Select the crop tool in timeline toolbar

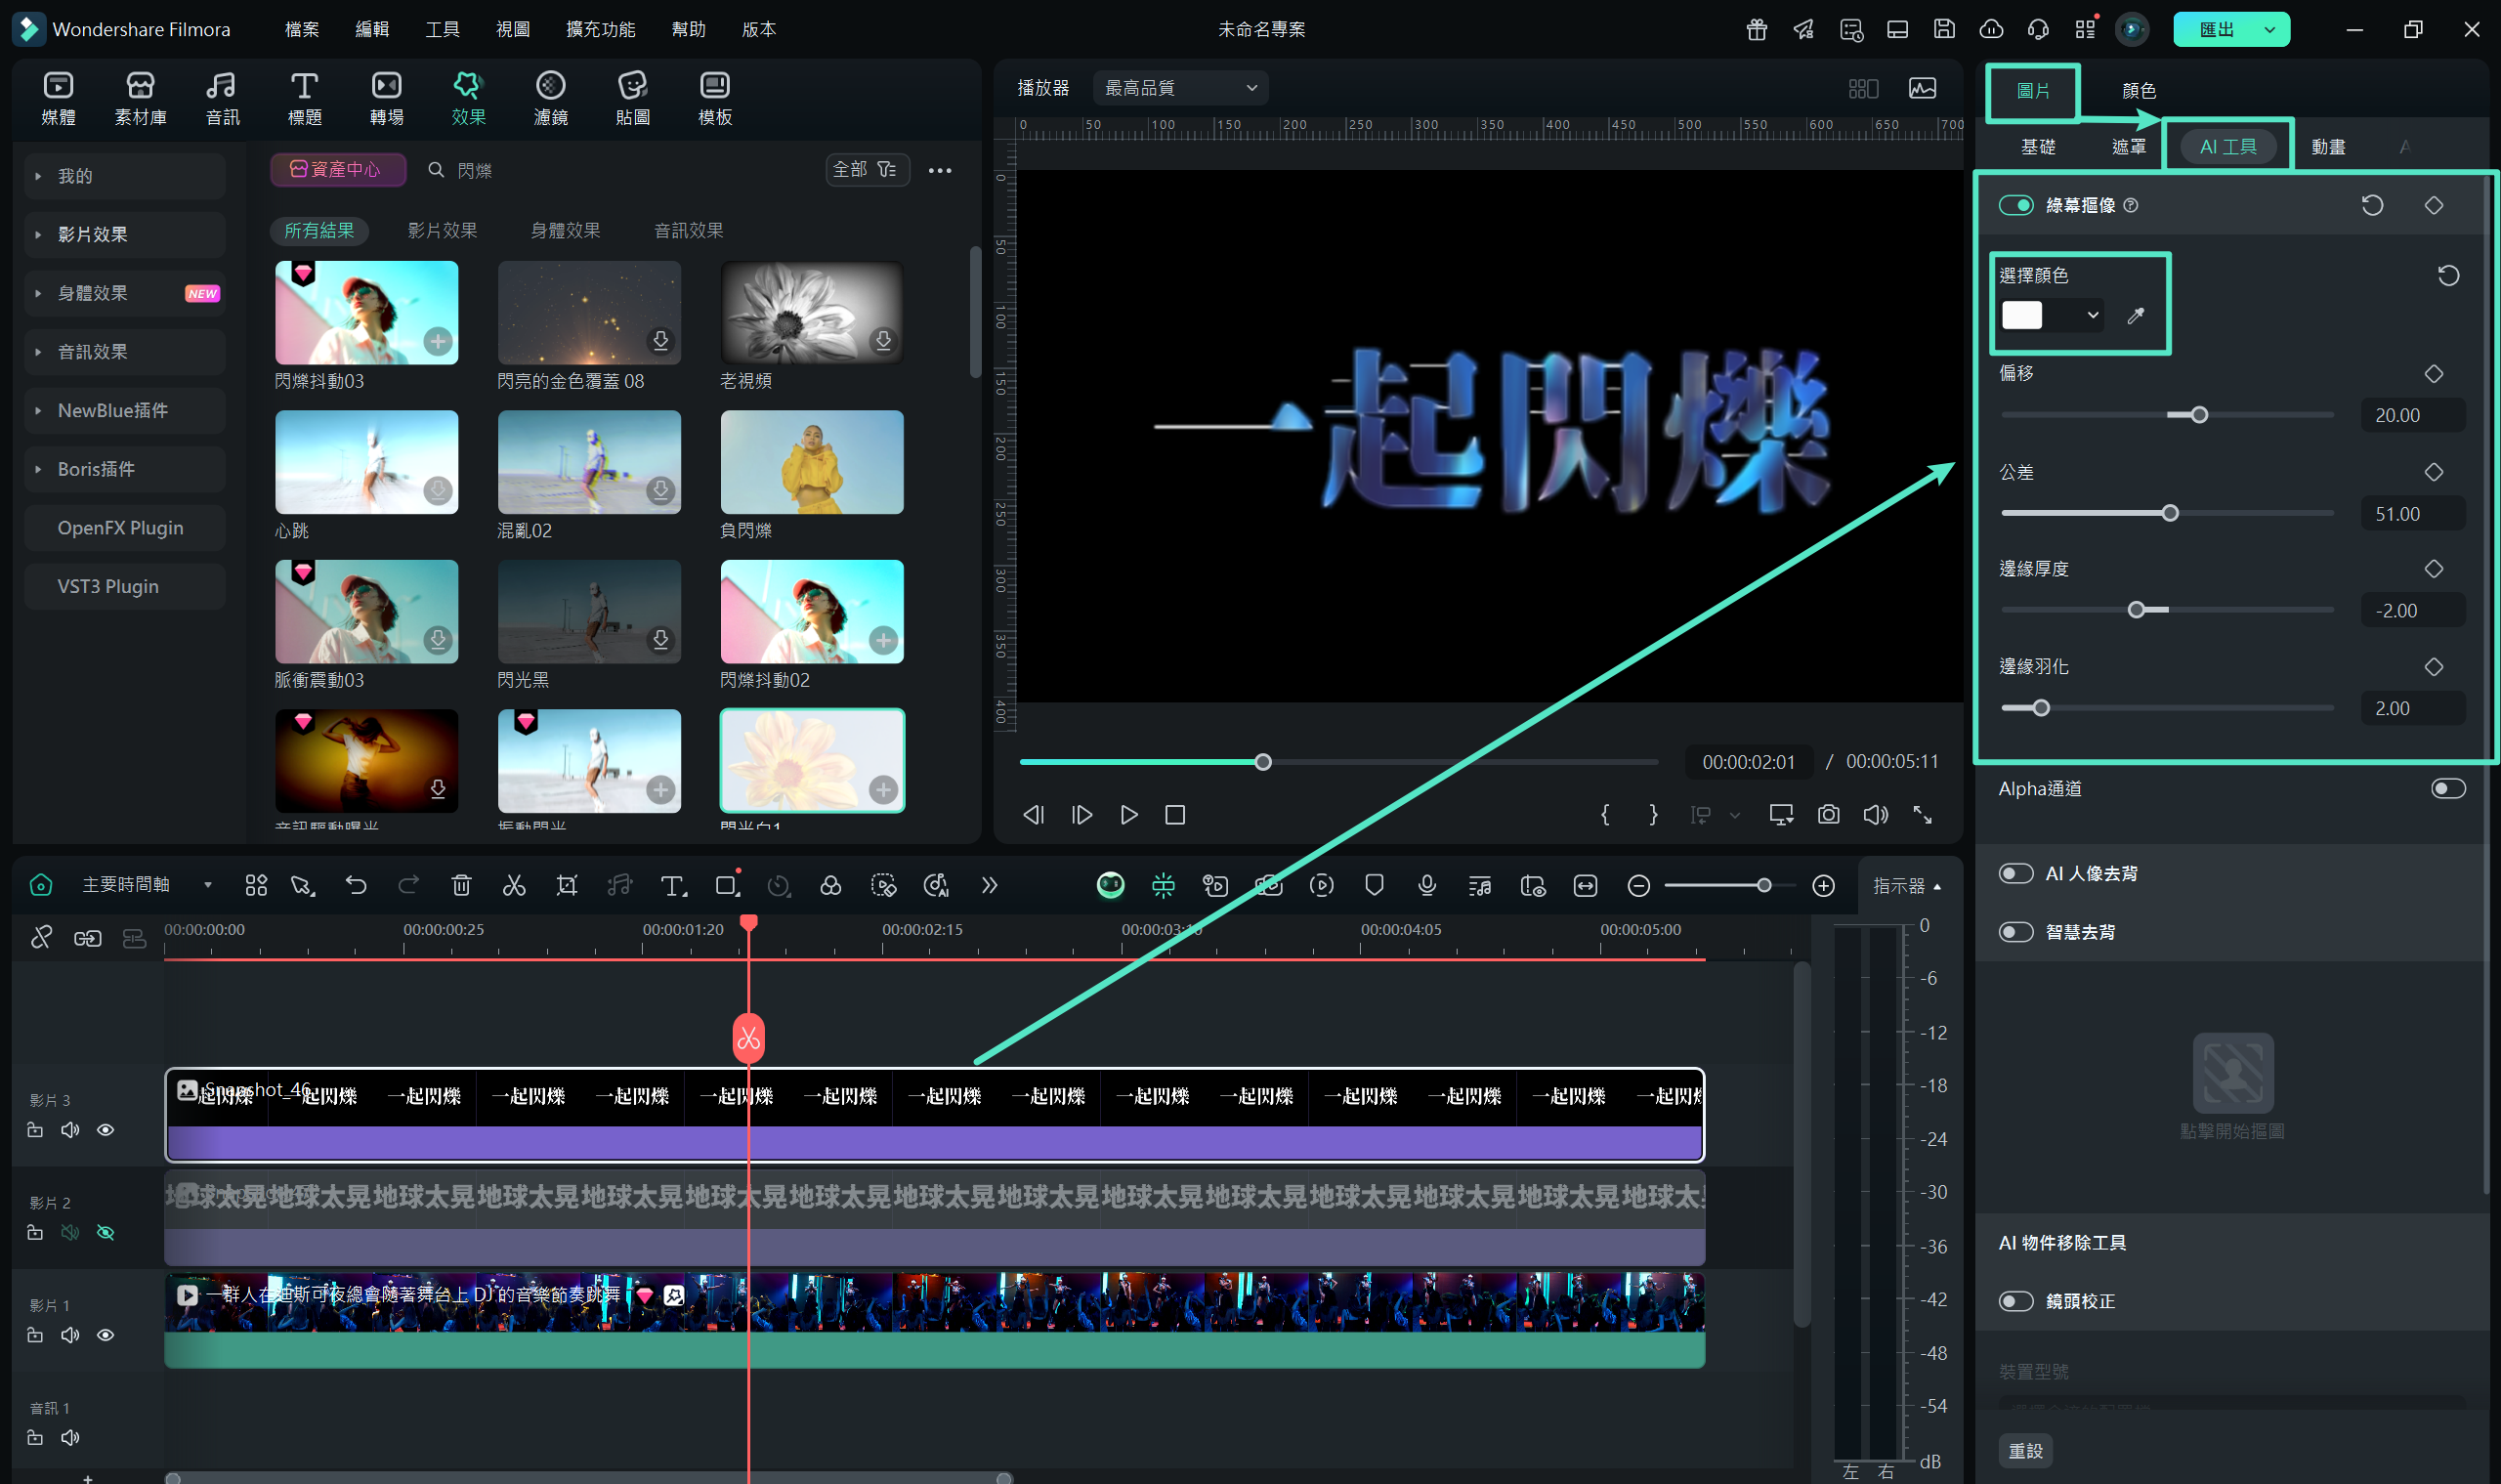(x=566, y=885)
